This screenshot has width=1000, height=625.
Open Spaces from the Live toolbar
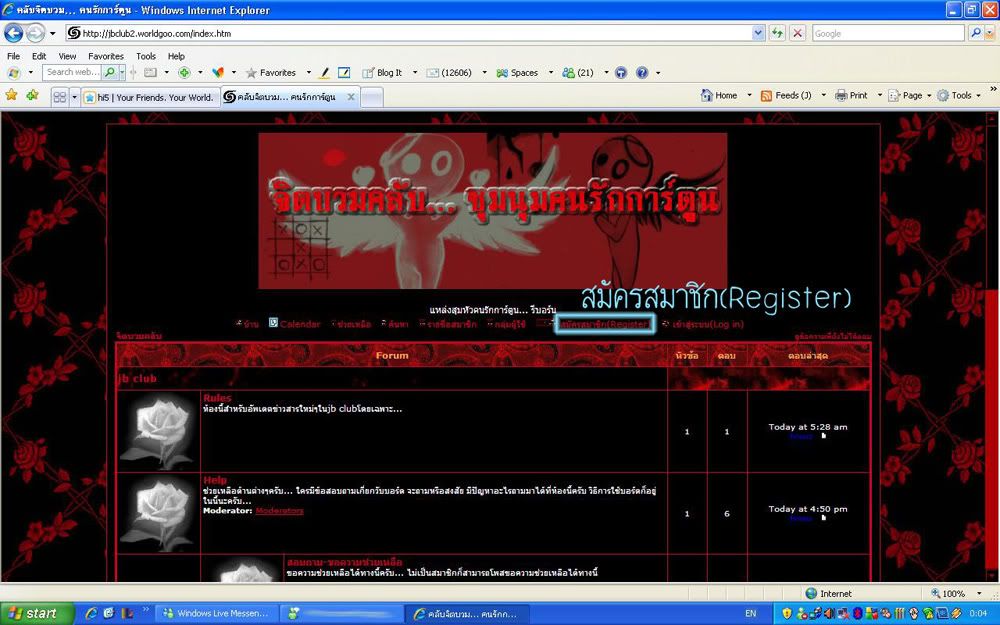pos(517,72)
